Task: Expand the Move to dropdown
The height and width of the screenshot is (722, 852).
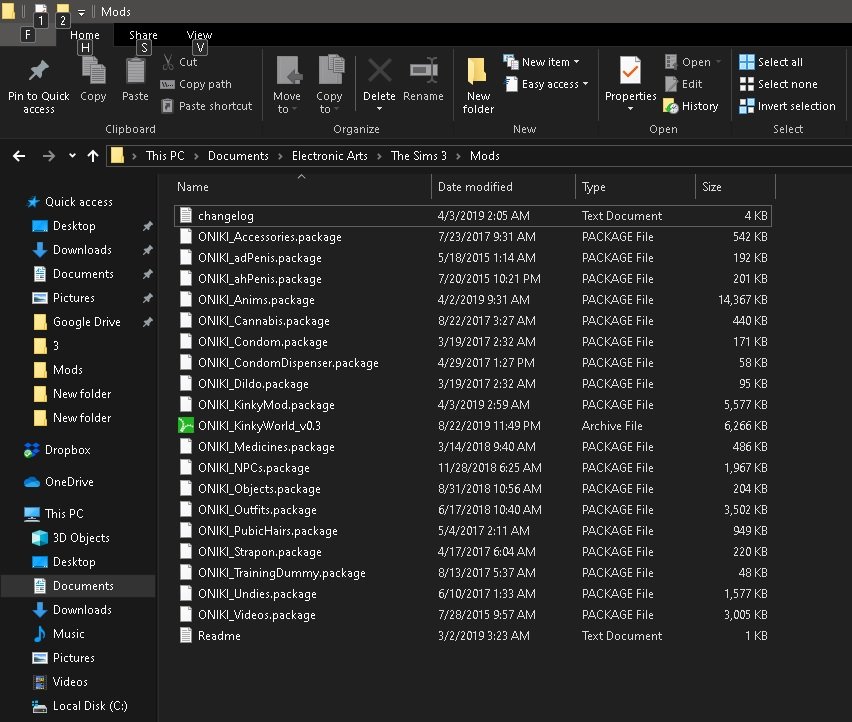Action: click(x=295, y=109)
